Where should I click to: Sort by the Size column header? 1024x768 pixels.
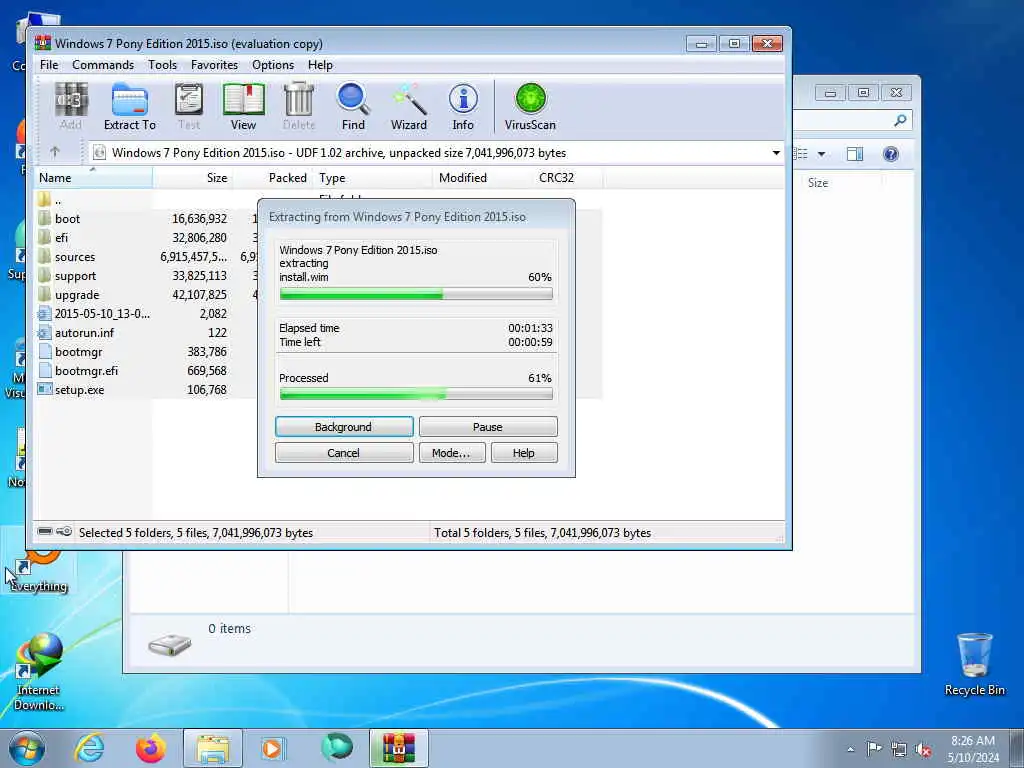tap(193, 178)
